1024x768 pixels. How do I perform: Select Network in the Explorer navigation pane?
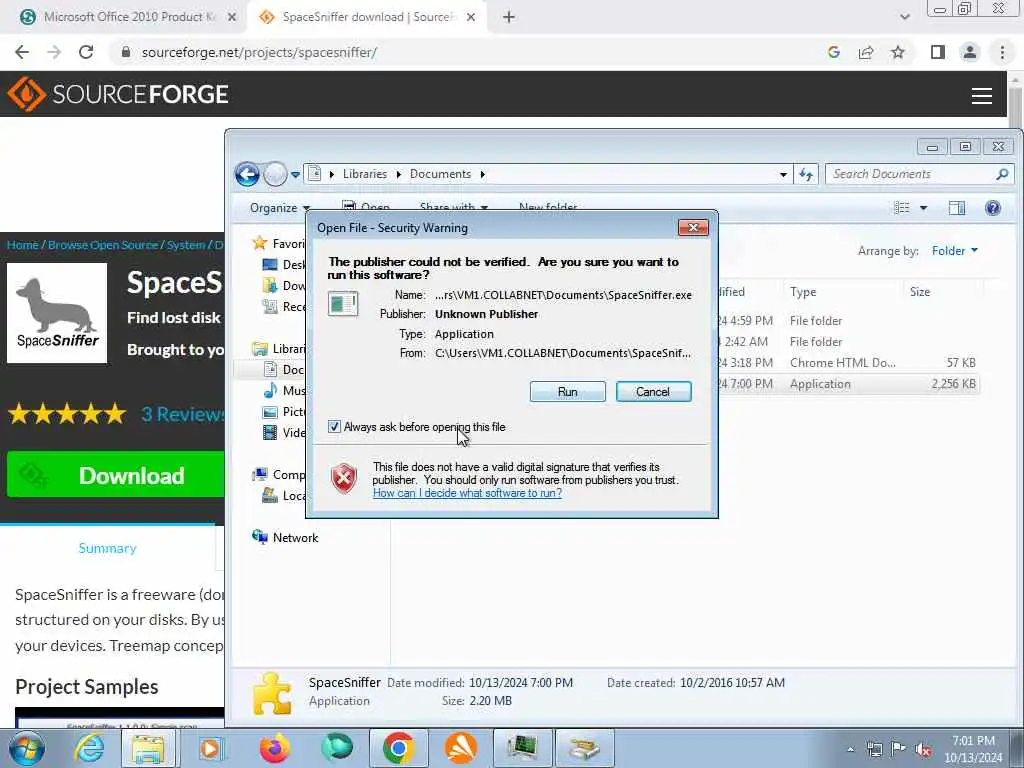pyautogui.click(x=285, y=537)
